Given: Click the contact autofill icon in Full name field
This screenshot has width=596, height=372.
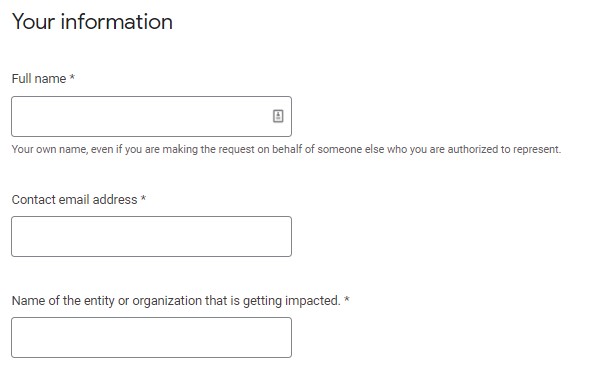Looking at the screenshot, I should 278,116.
